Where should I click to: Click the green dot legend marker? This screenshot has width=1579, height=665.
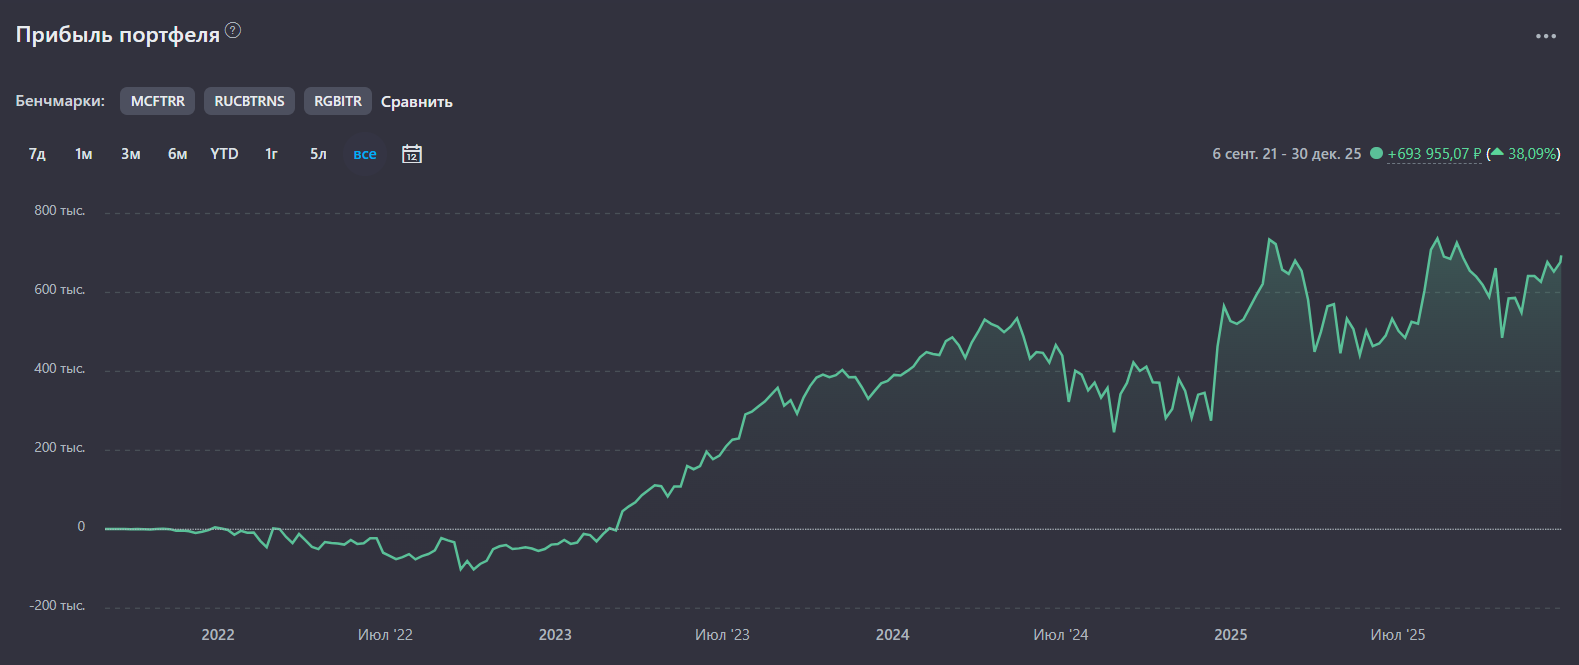click(1376, 153)
